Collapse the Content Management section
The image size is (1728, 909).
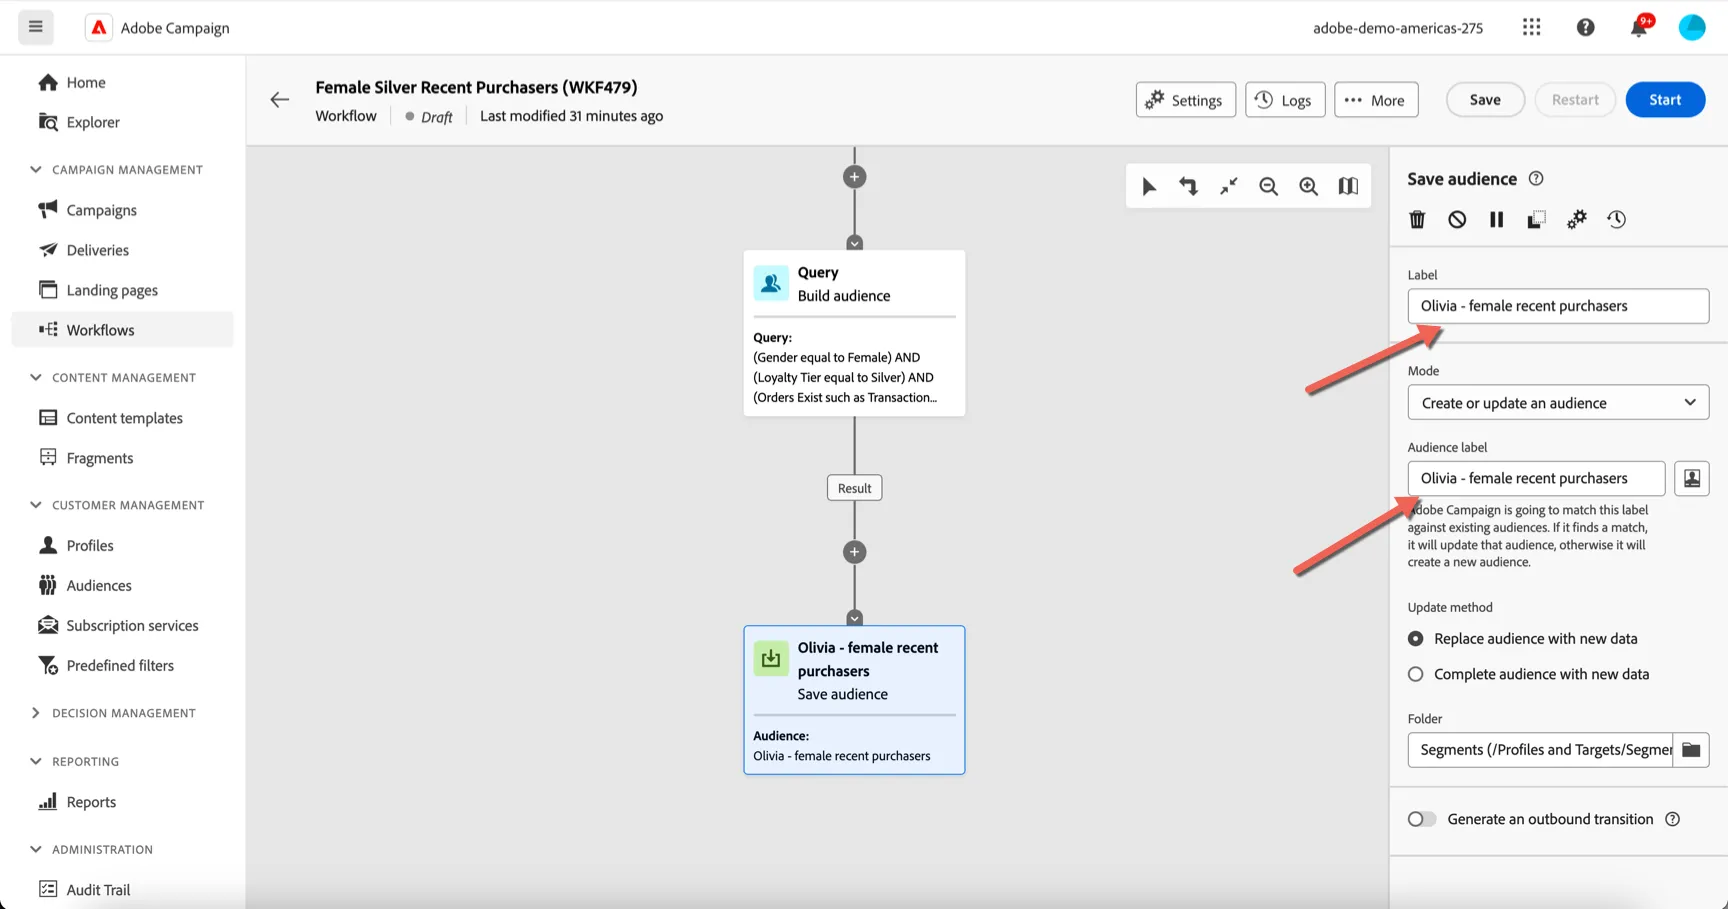[36, 377]
